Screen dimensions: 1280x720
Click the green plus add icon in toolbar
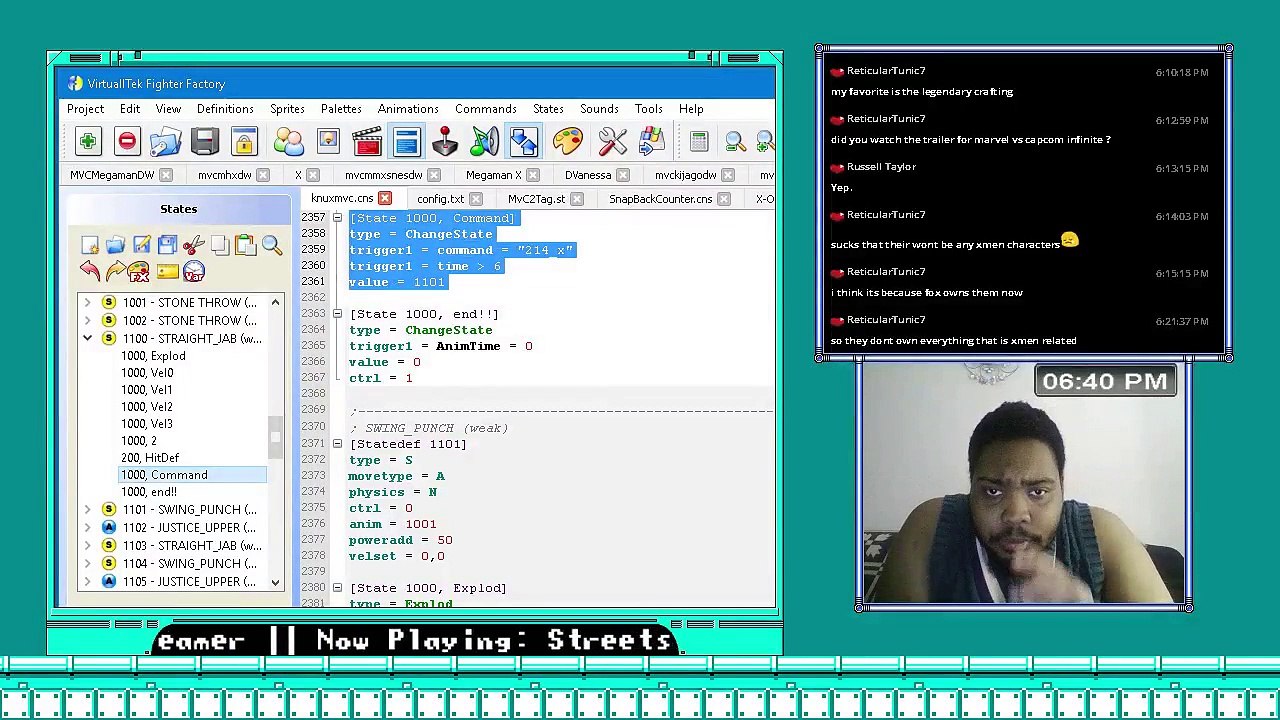point(88,142)
